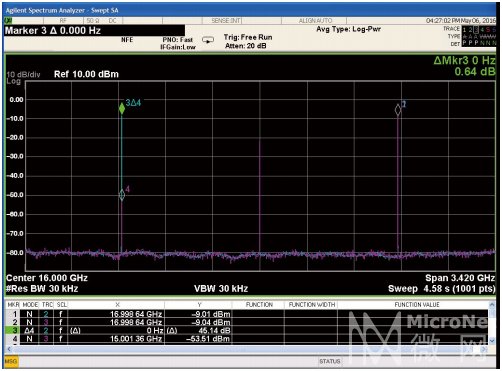Click the FUNCTION WIDTH column header
The image size is (502, 371).
312,305
